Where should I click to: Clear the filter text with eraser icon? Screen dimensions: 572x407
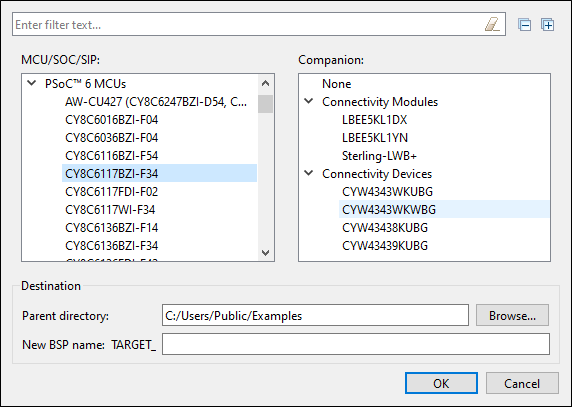pos(492,24)
